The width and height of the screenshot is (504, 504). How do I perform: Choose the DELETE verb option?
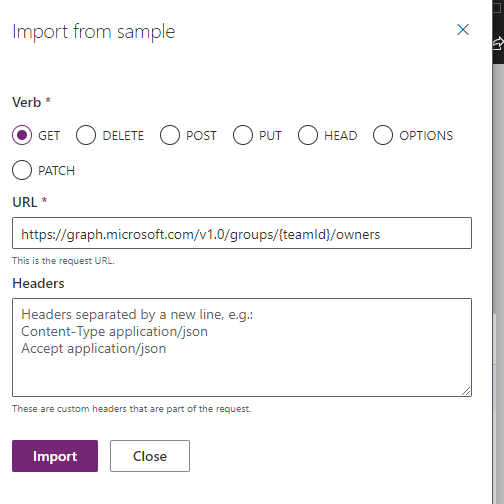coord(86,135)
